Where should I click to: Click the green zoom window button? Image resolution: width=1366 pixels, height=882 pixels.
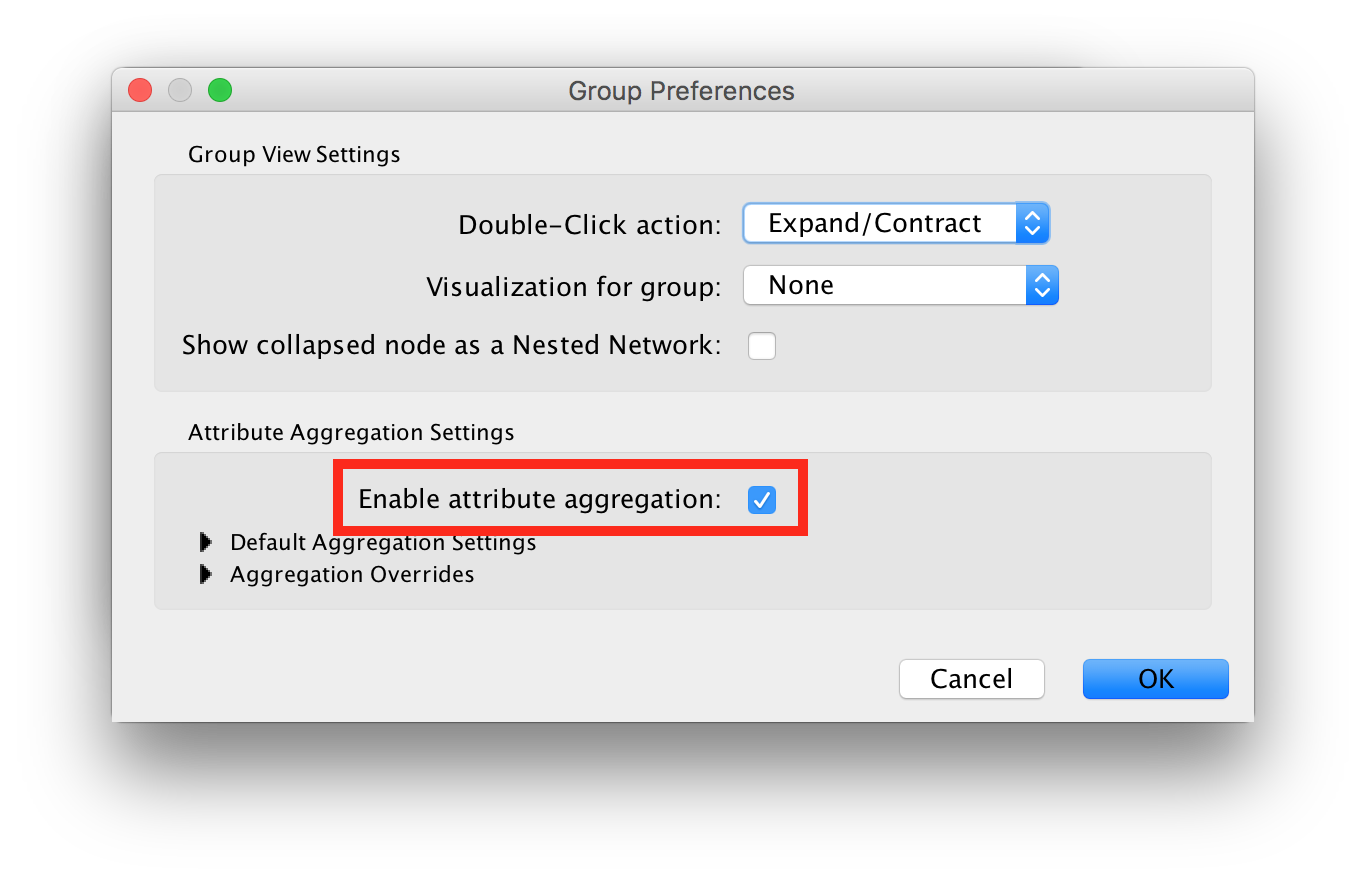[x=220, y=90]
